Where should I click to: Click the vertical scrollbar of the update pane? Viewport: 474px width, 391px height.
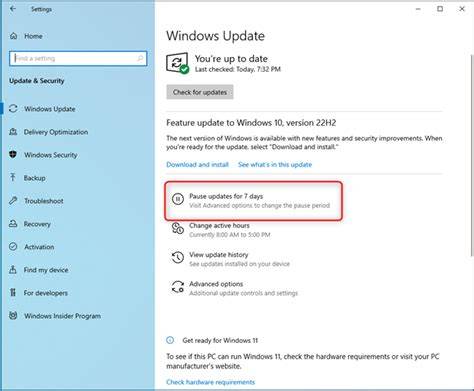point(472,155)
